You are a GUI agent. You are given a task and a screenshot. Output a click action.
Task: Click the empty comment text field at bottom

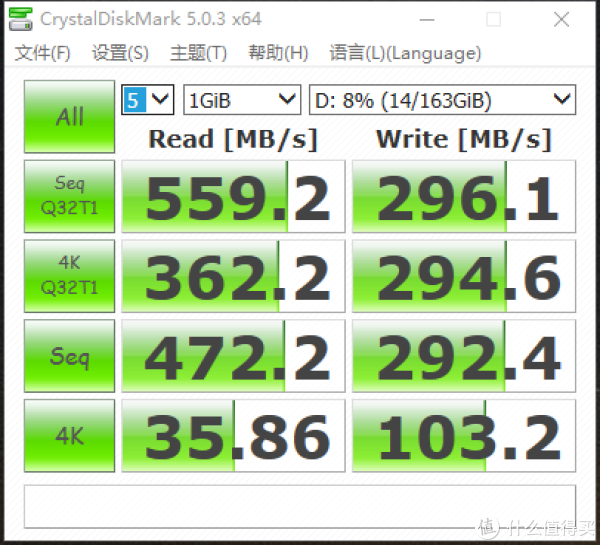300,507
